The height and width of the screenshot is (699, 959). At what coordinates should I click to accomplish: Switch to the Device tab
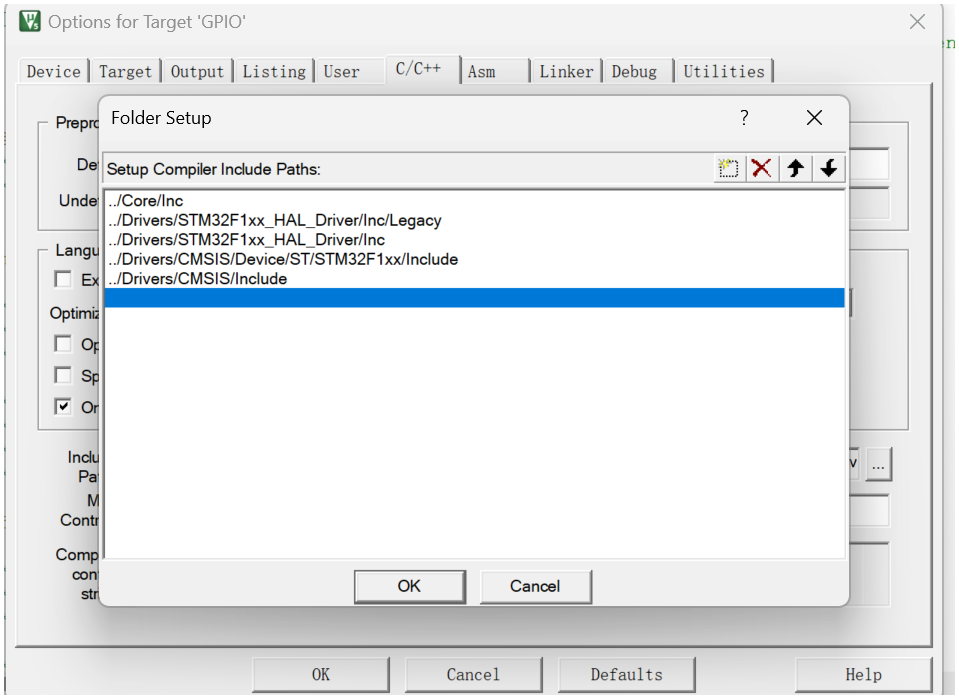[x=54, y=72]
